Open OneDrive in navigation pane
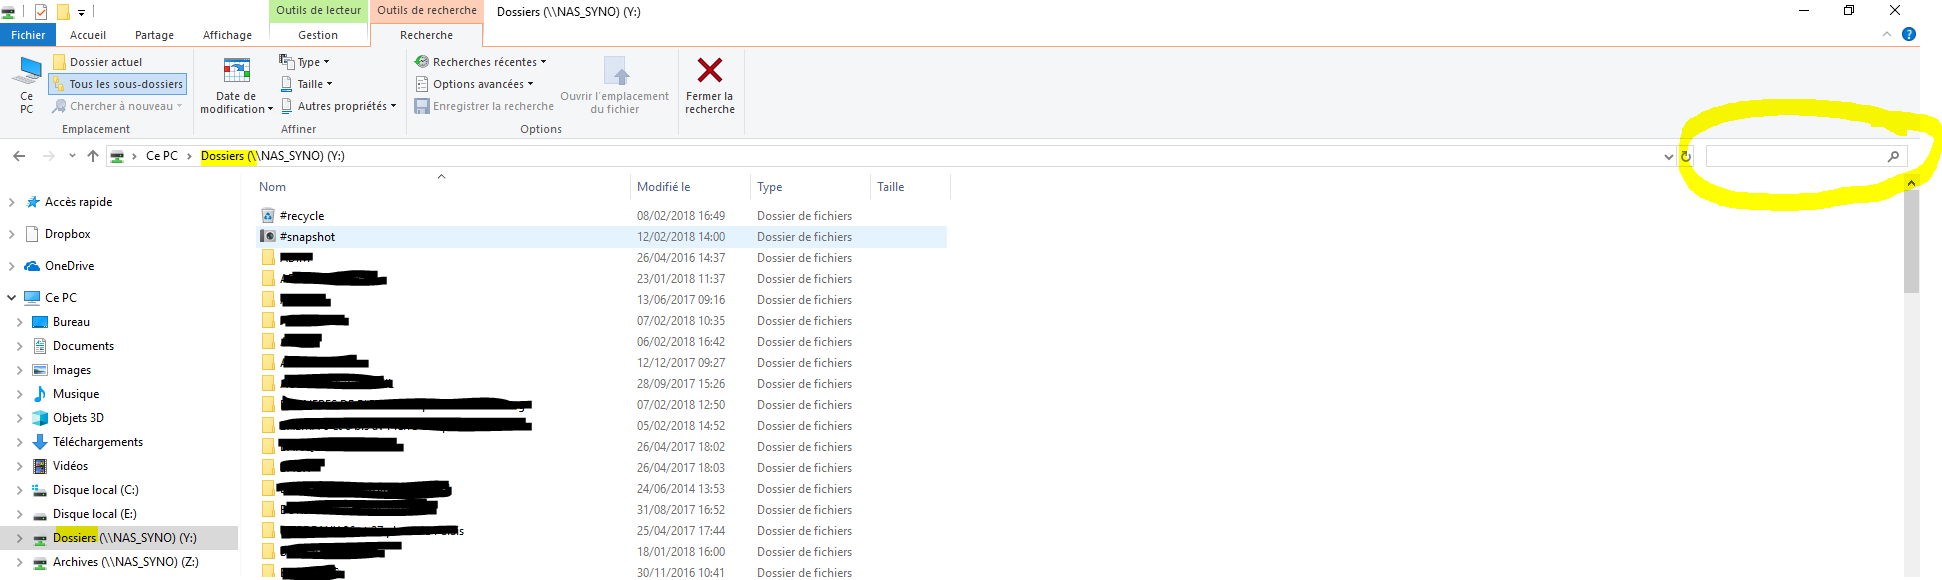The height and width of the screenshot is (580, 1942). pyautogui.click(x=69, y=266)
